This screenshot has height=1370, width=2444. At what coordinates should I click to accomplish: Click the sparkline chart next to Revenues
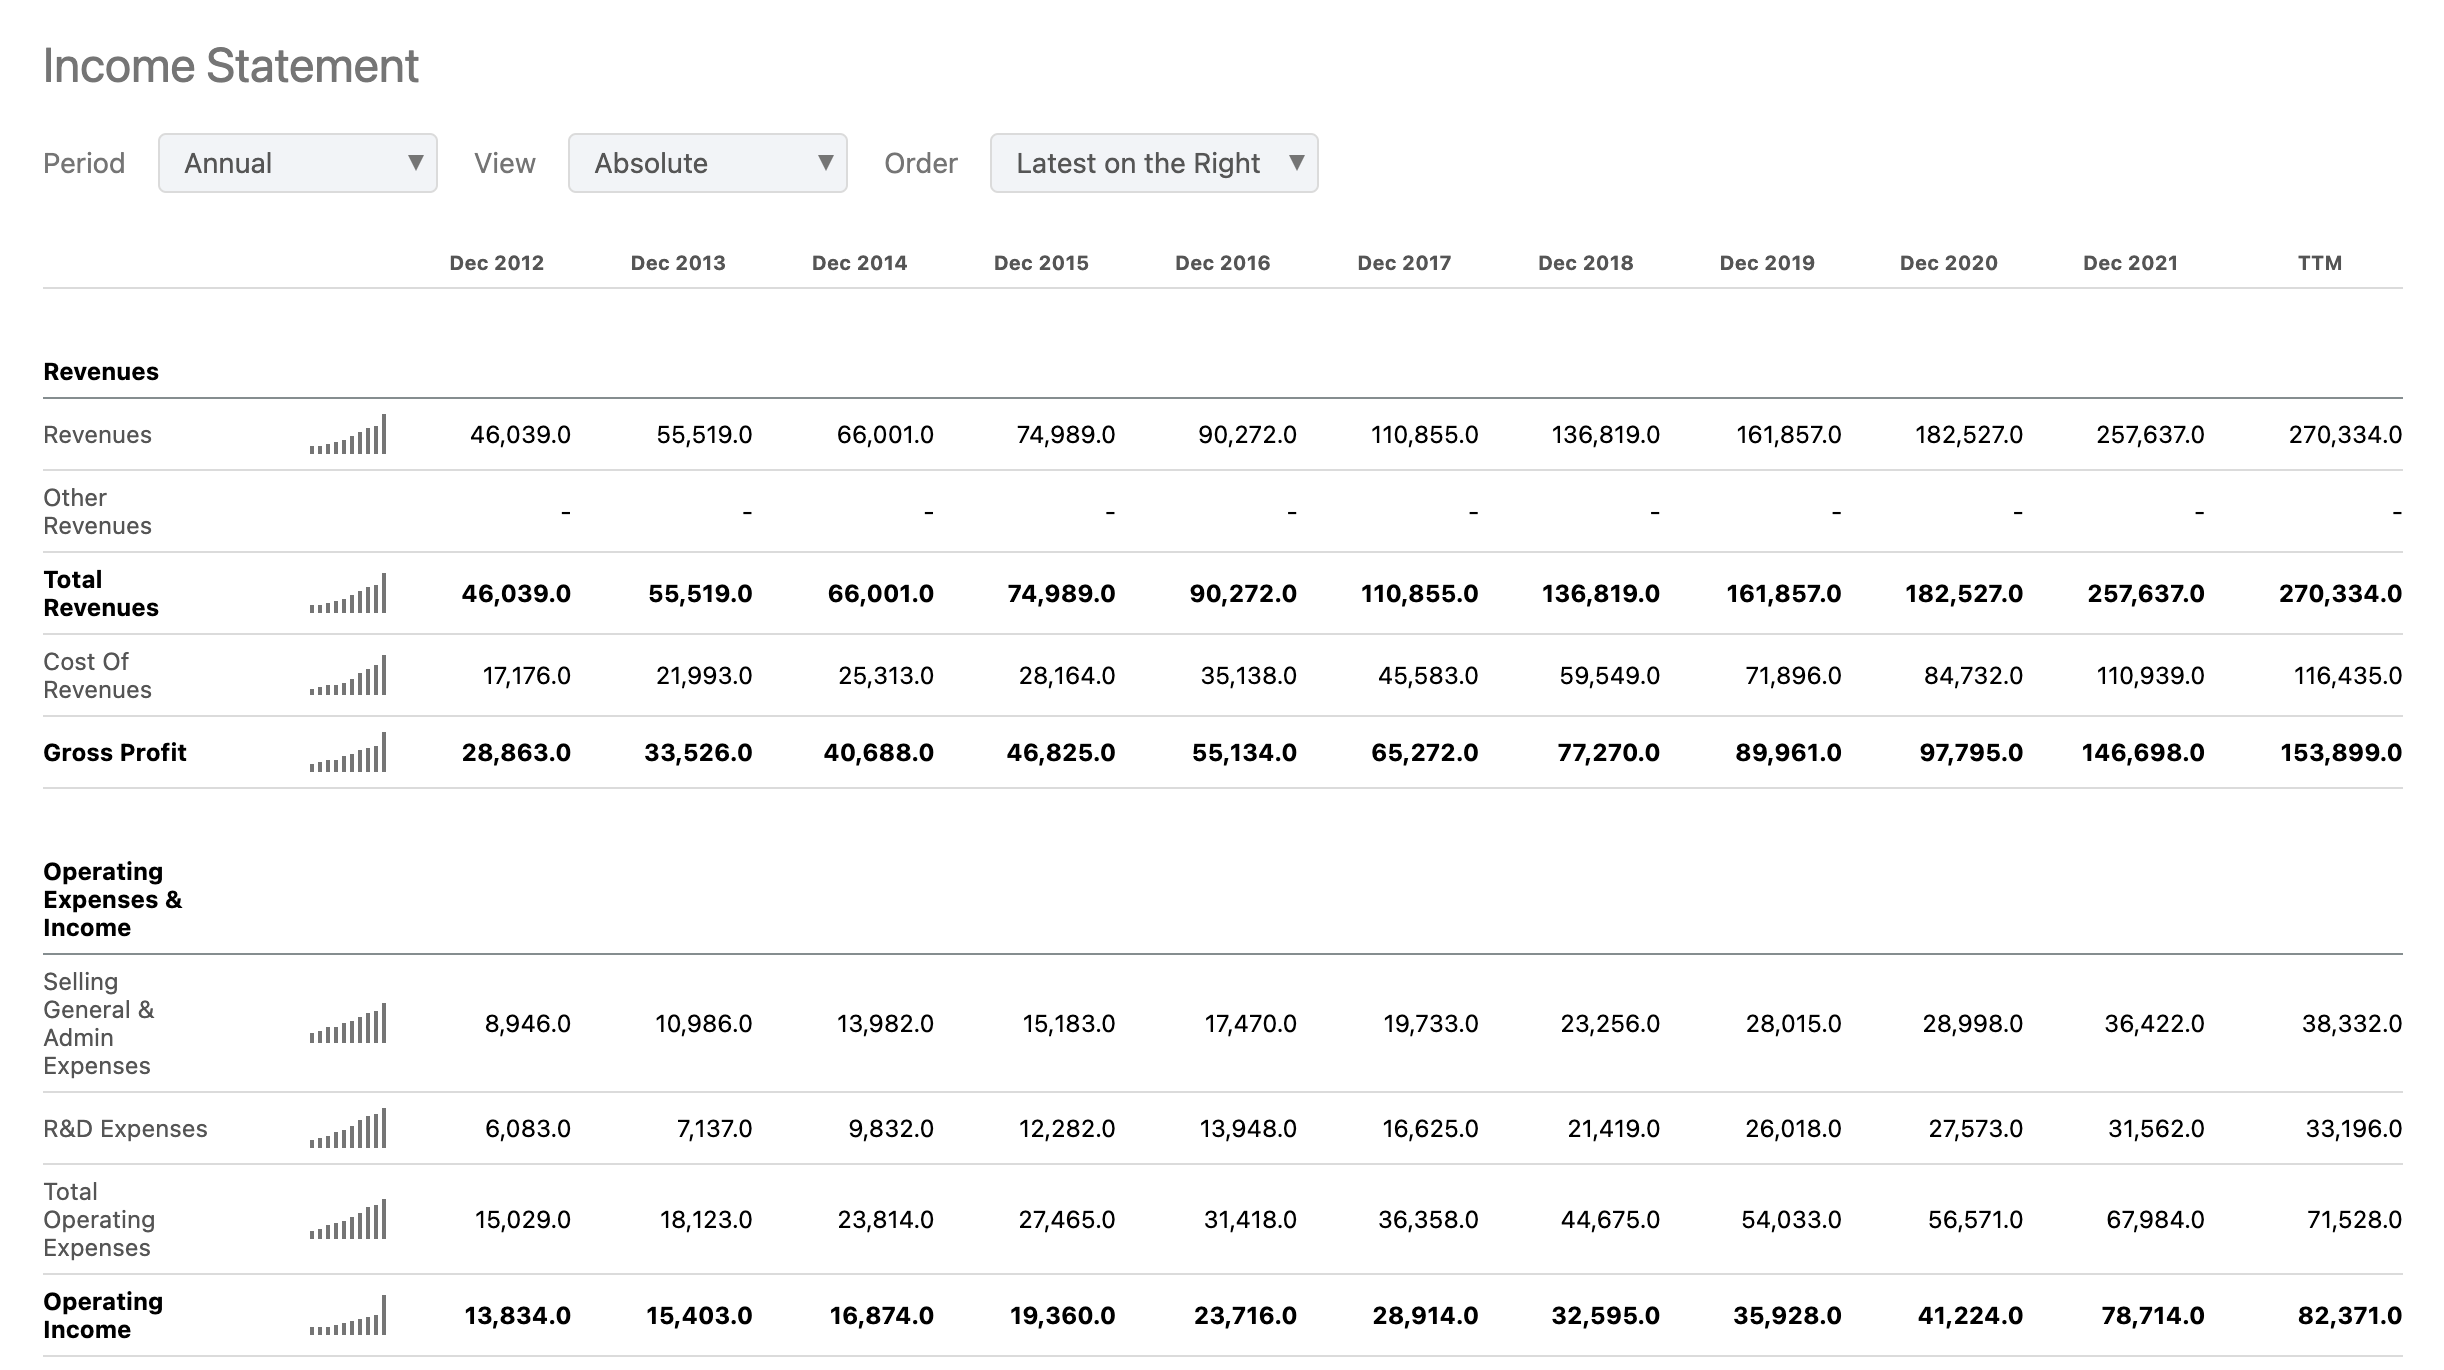pos(348,435)
